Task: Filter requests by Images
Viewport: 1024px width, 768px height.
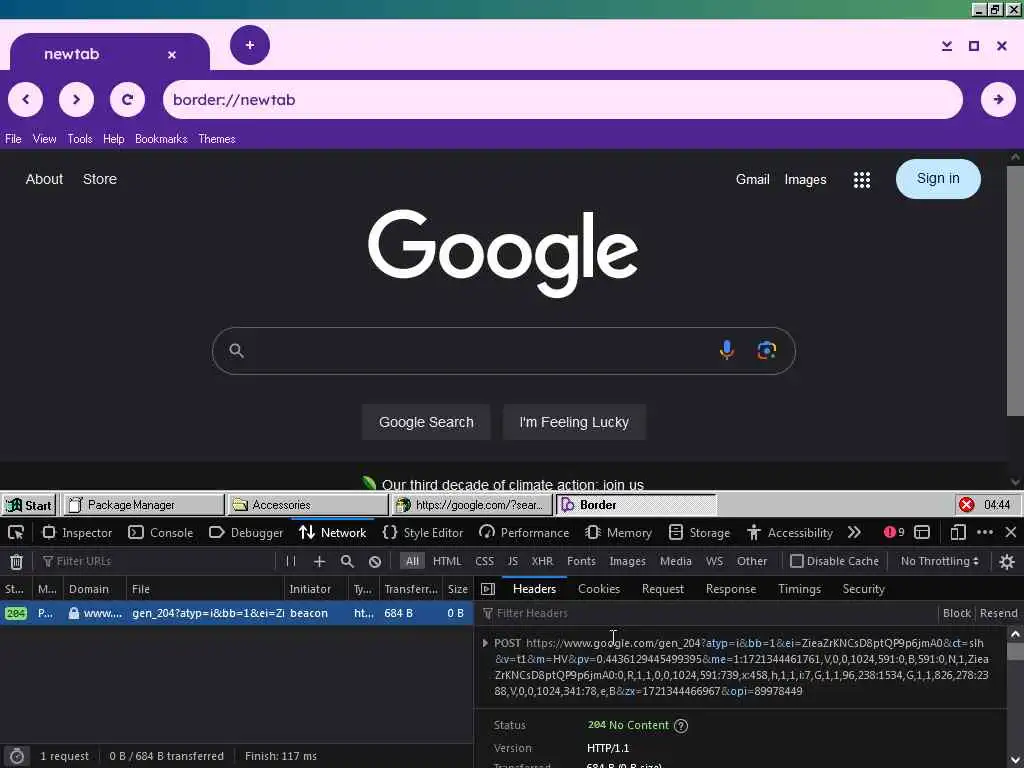Action: click(x=627, y=561)
